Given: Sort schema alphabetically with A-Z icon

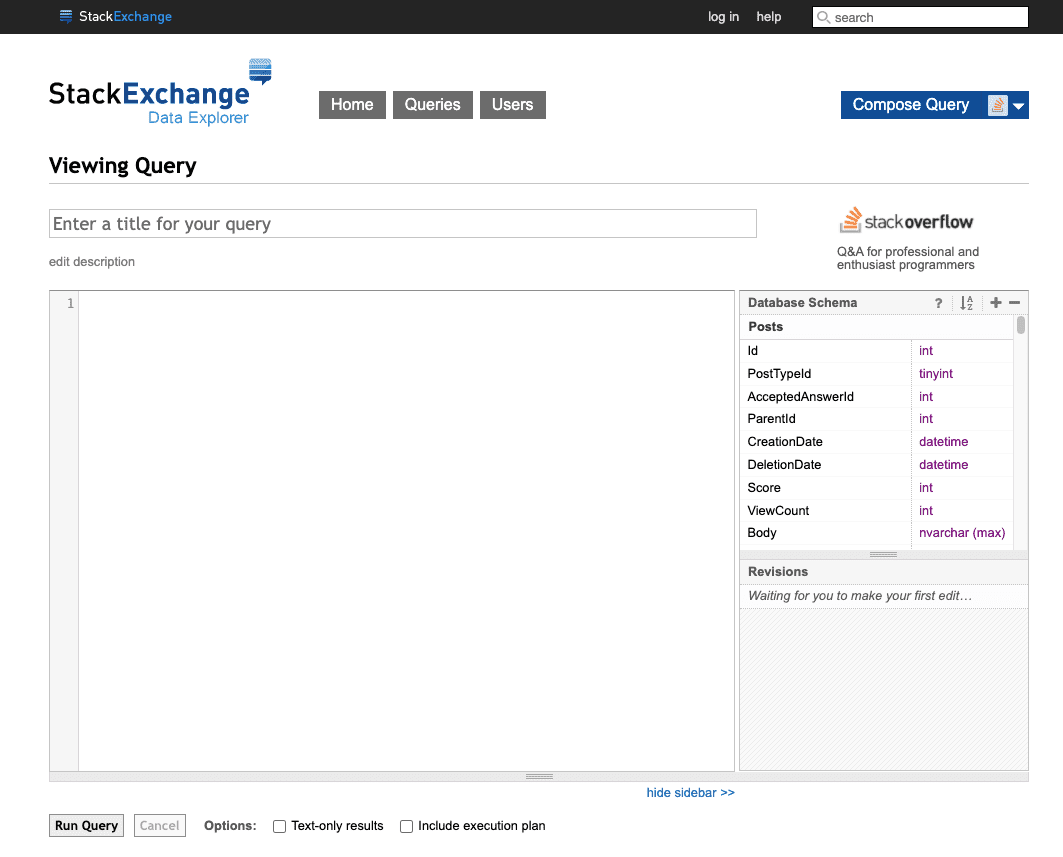Looking at the screenshot, I should [967, 303].
